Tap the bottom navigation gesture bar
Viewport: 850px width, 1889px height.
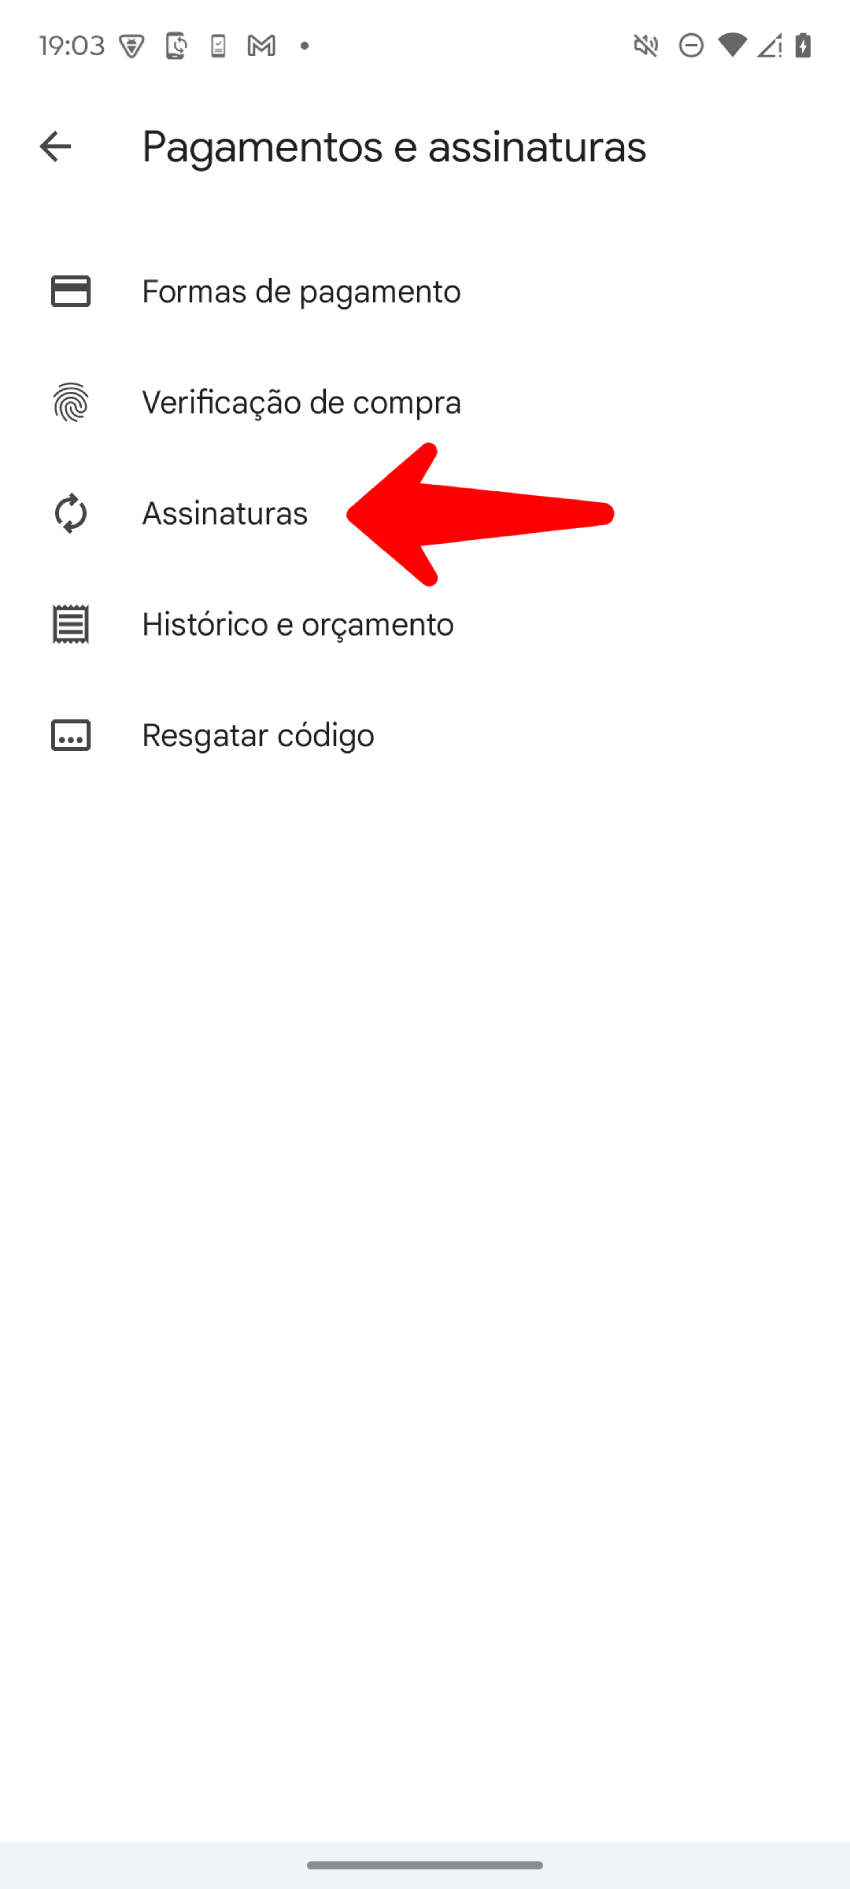coord(425,1865)
